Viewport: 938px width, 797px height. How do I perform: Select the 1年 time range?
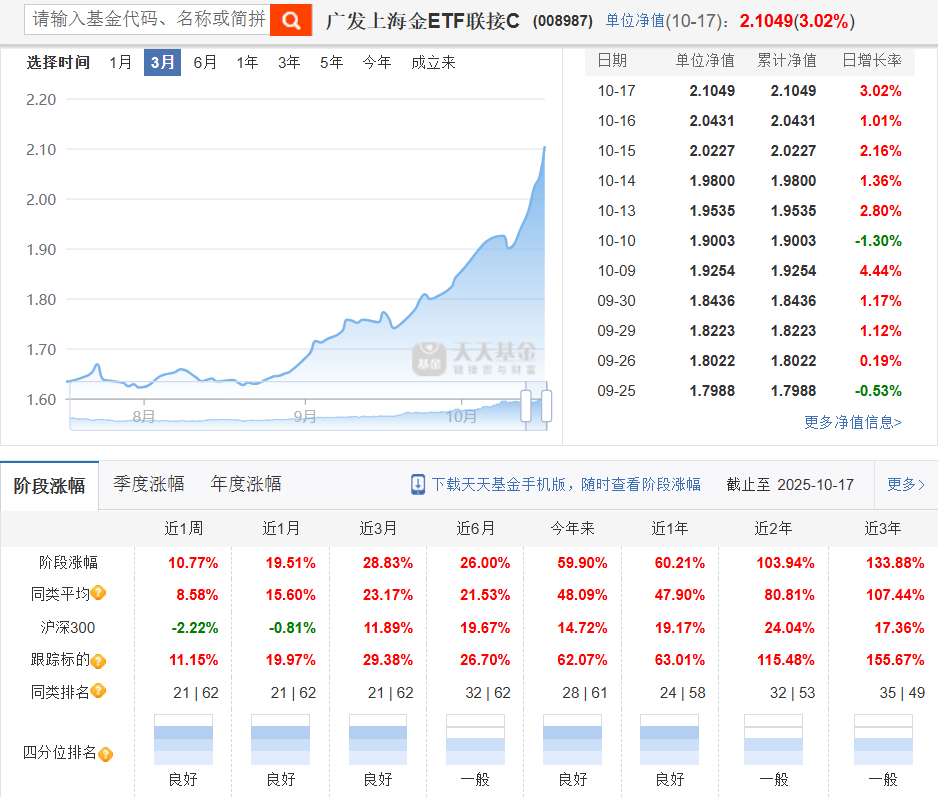[x=246, y=62]
